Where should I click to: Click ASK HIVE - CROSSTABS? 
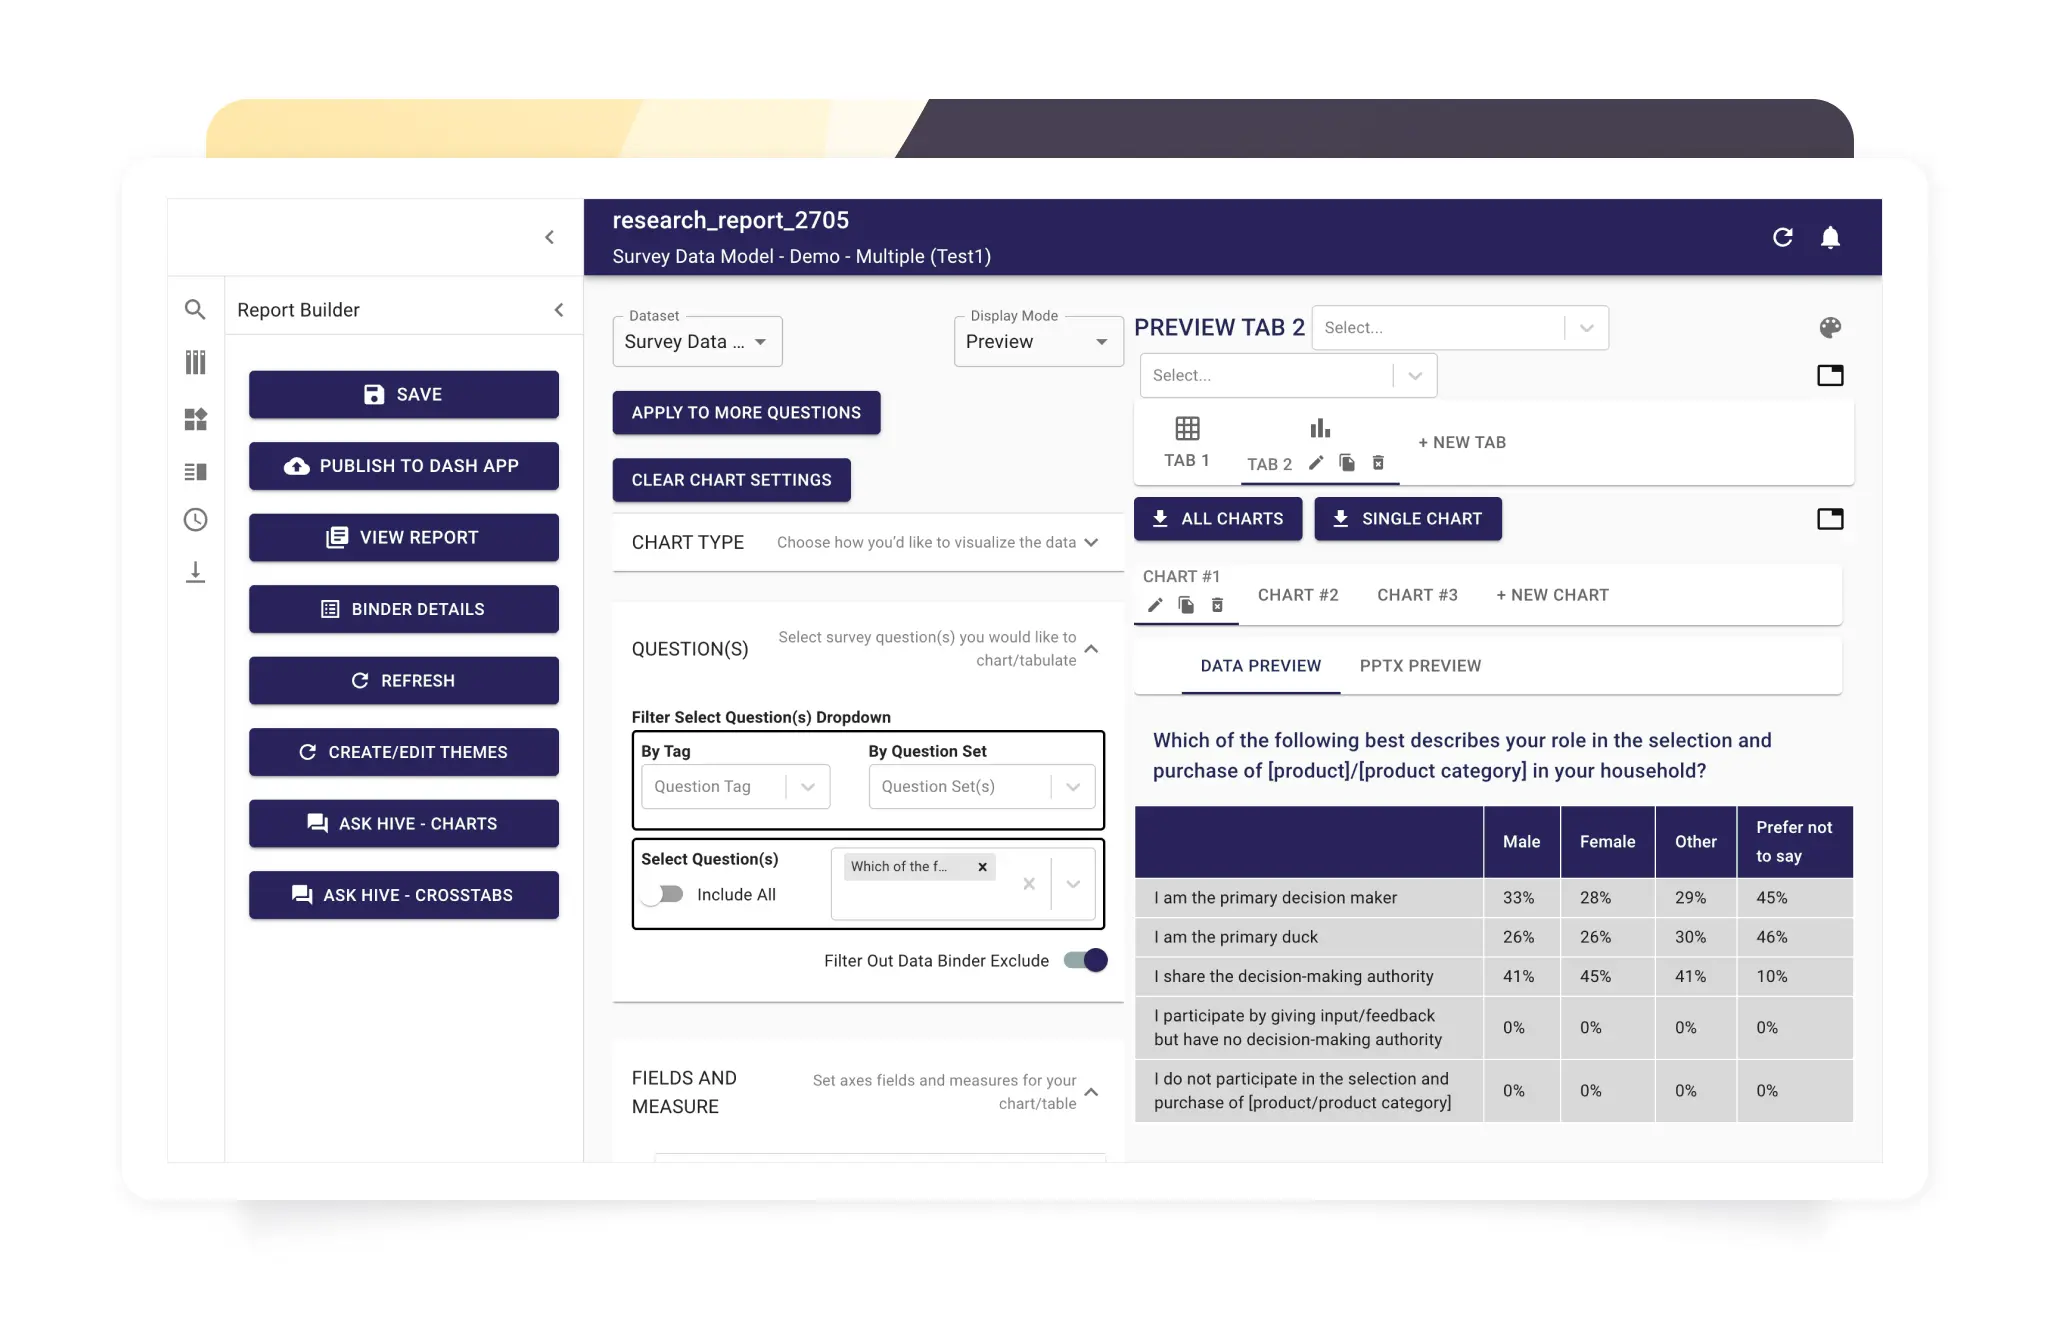[x=404, y=895]
